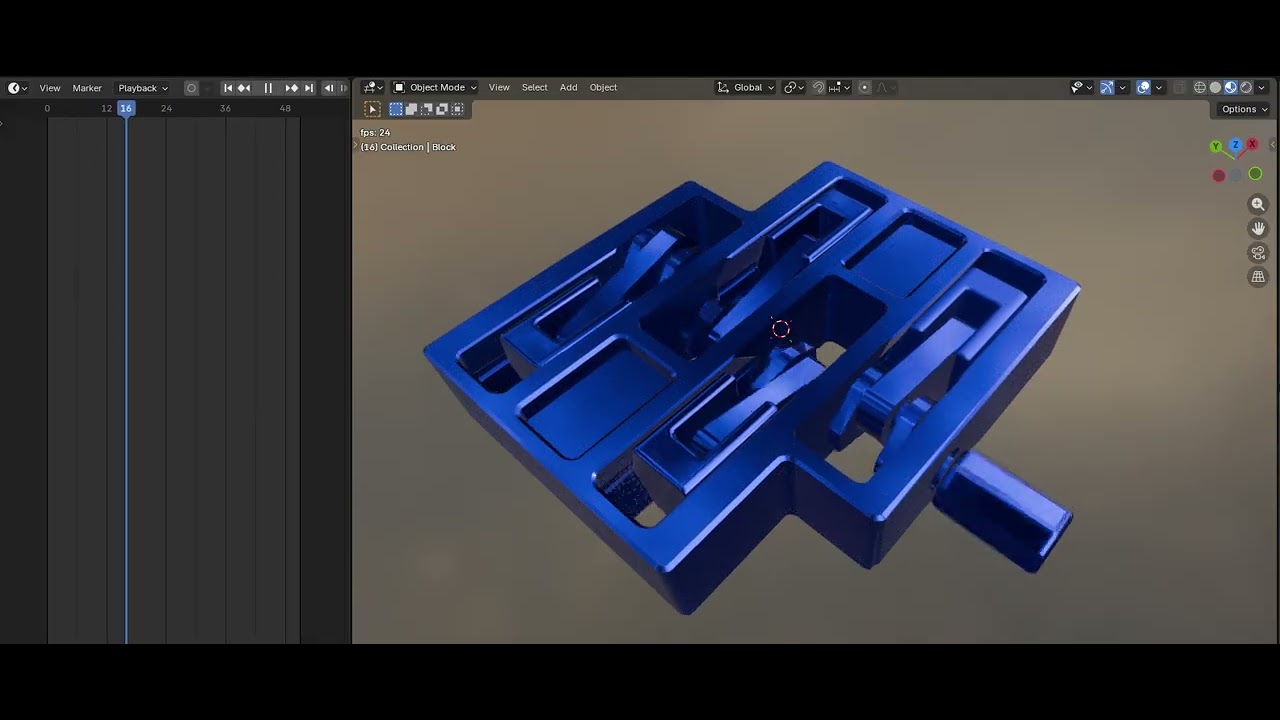Select the Tweak select tool icon

pyautogui.click(x=372, y=109)
